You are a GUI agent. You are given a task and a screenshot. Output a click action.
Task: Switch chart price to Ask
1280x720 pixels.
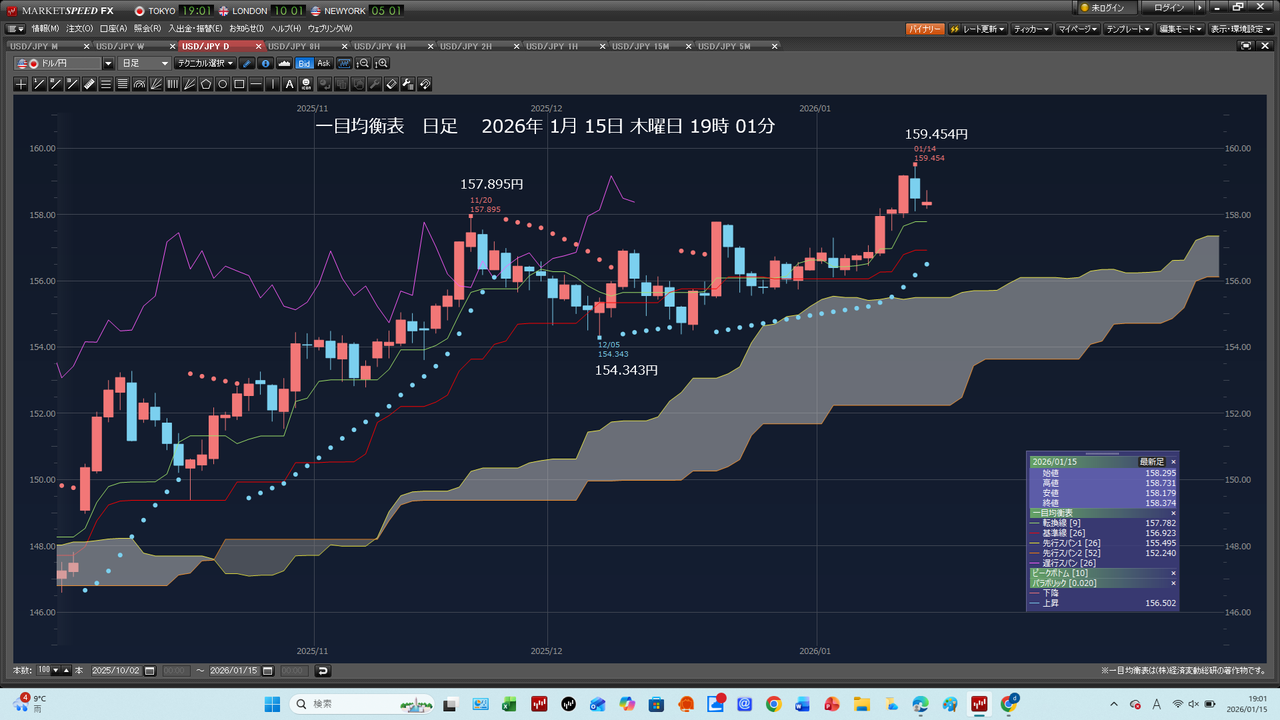coord(324,63)
